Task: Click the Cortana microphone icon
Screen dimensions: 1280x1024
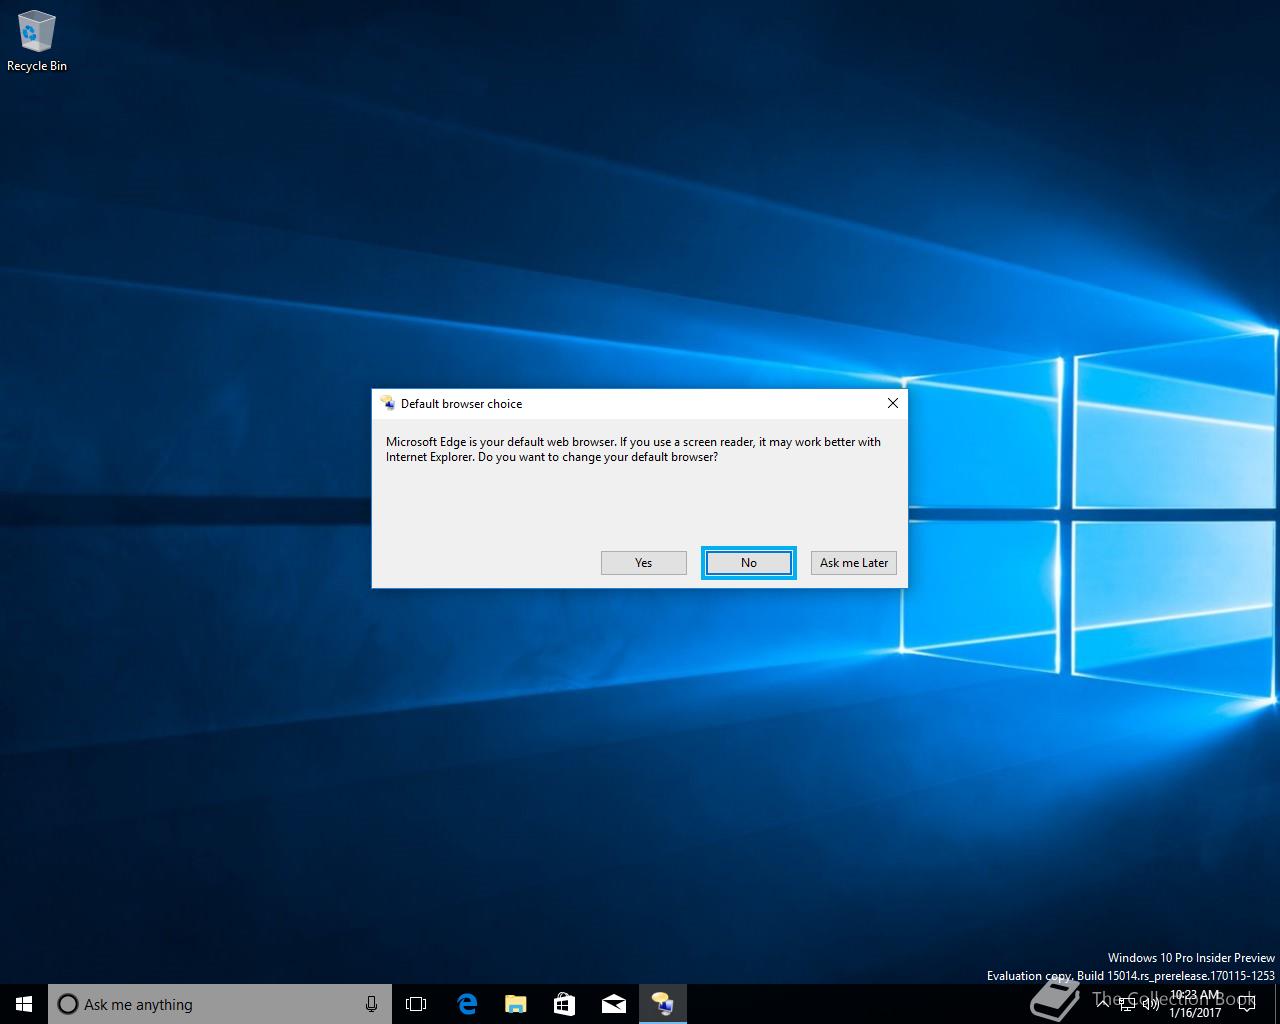Action: pyautogui.click(x=371, y=1004)
